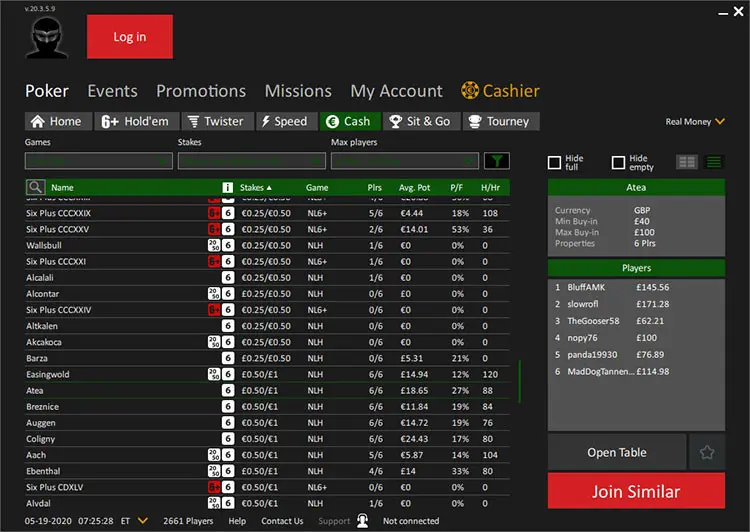Switch to list view layout
The height and width of the screenshot is (532, 750).
[714, 162]
